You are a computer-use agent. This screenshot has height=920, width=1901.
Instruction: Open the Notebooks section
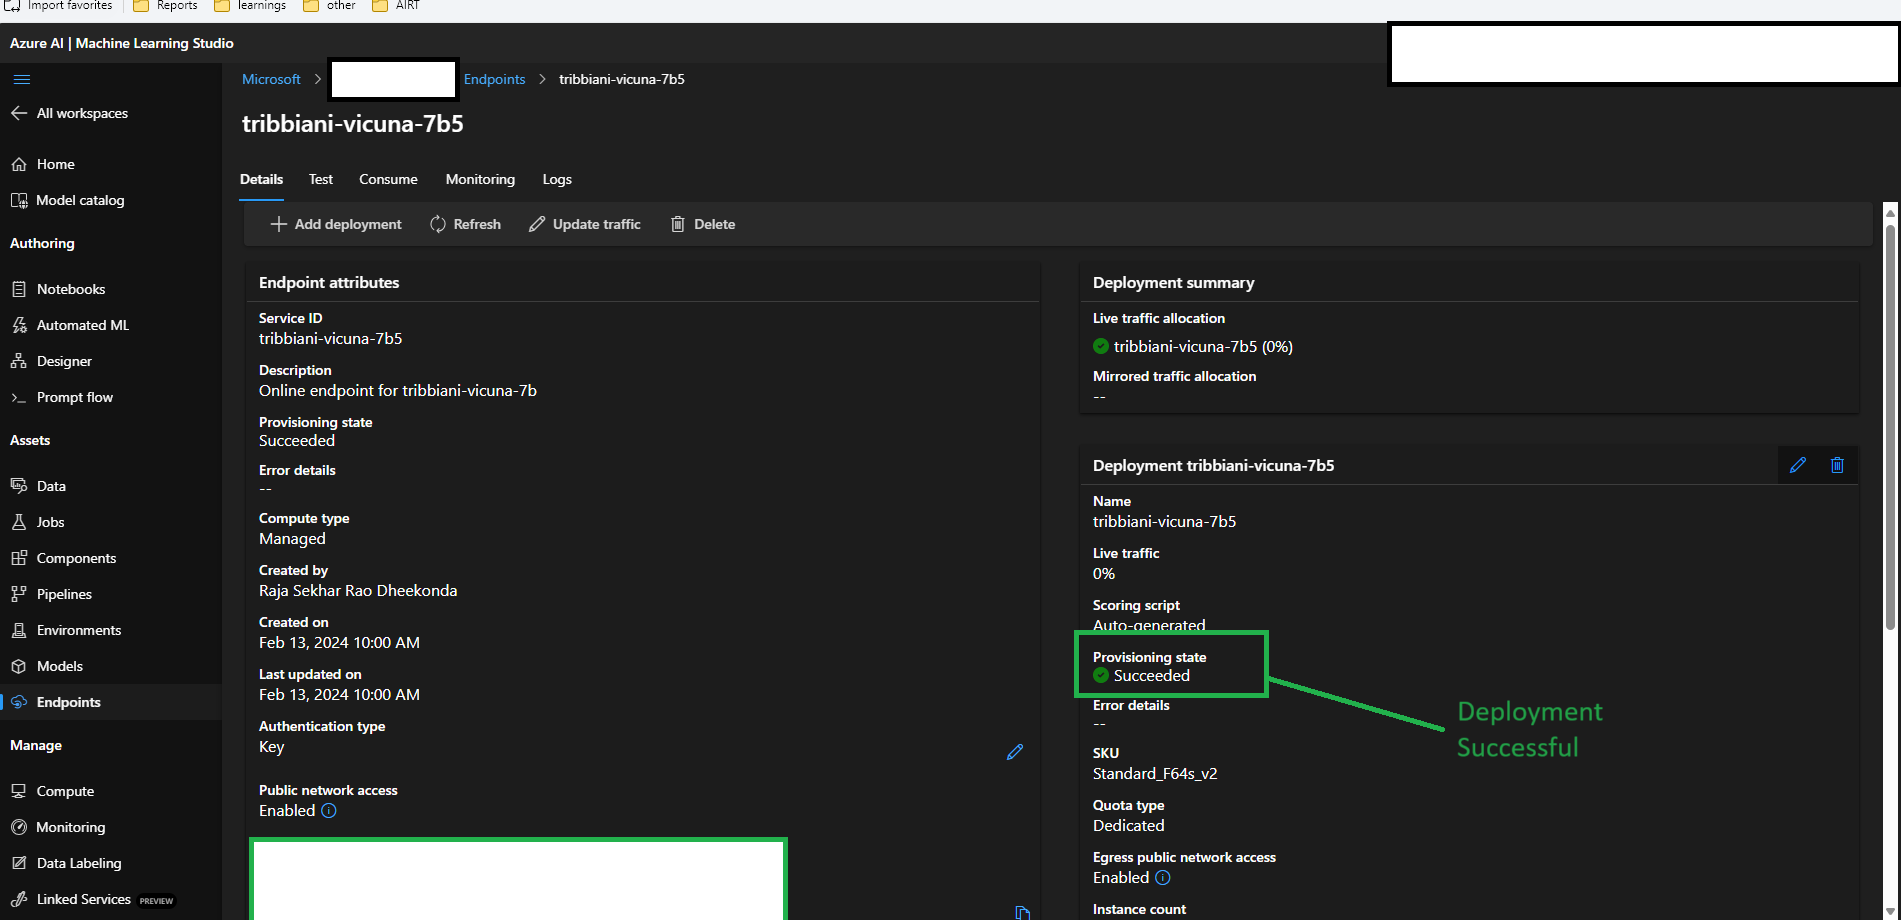[70, 289]
